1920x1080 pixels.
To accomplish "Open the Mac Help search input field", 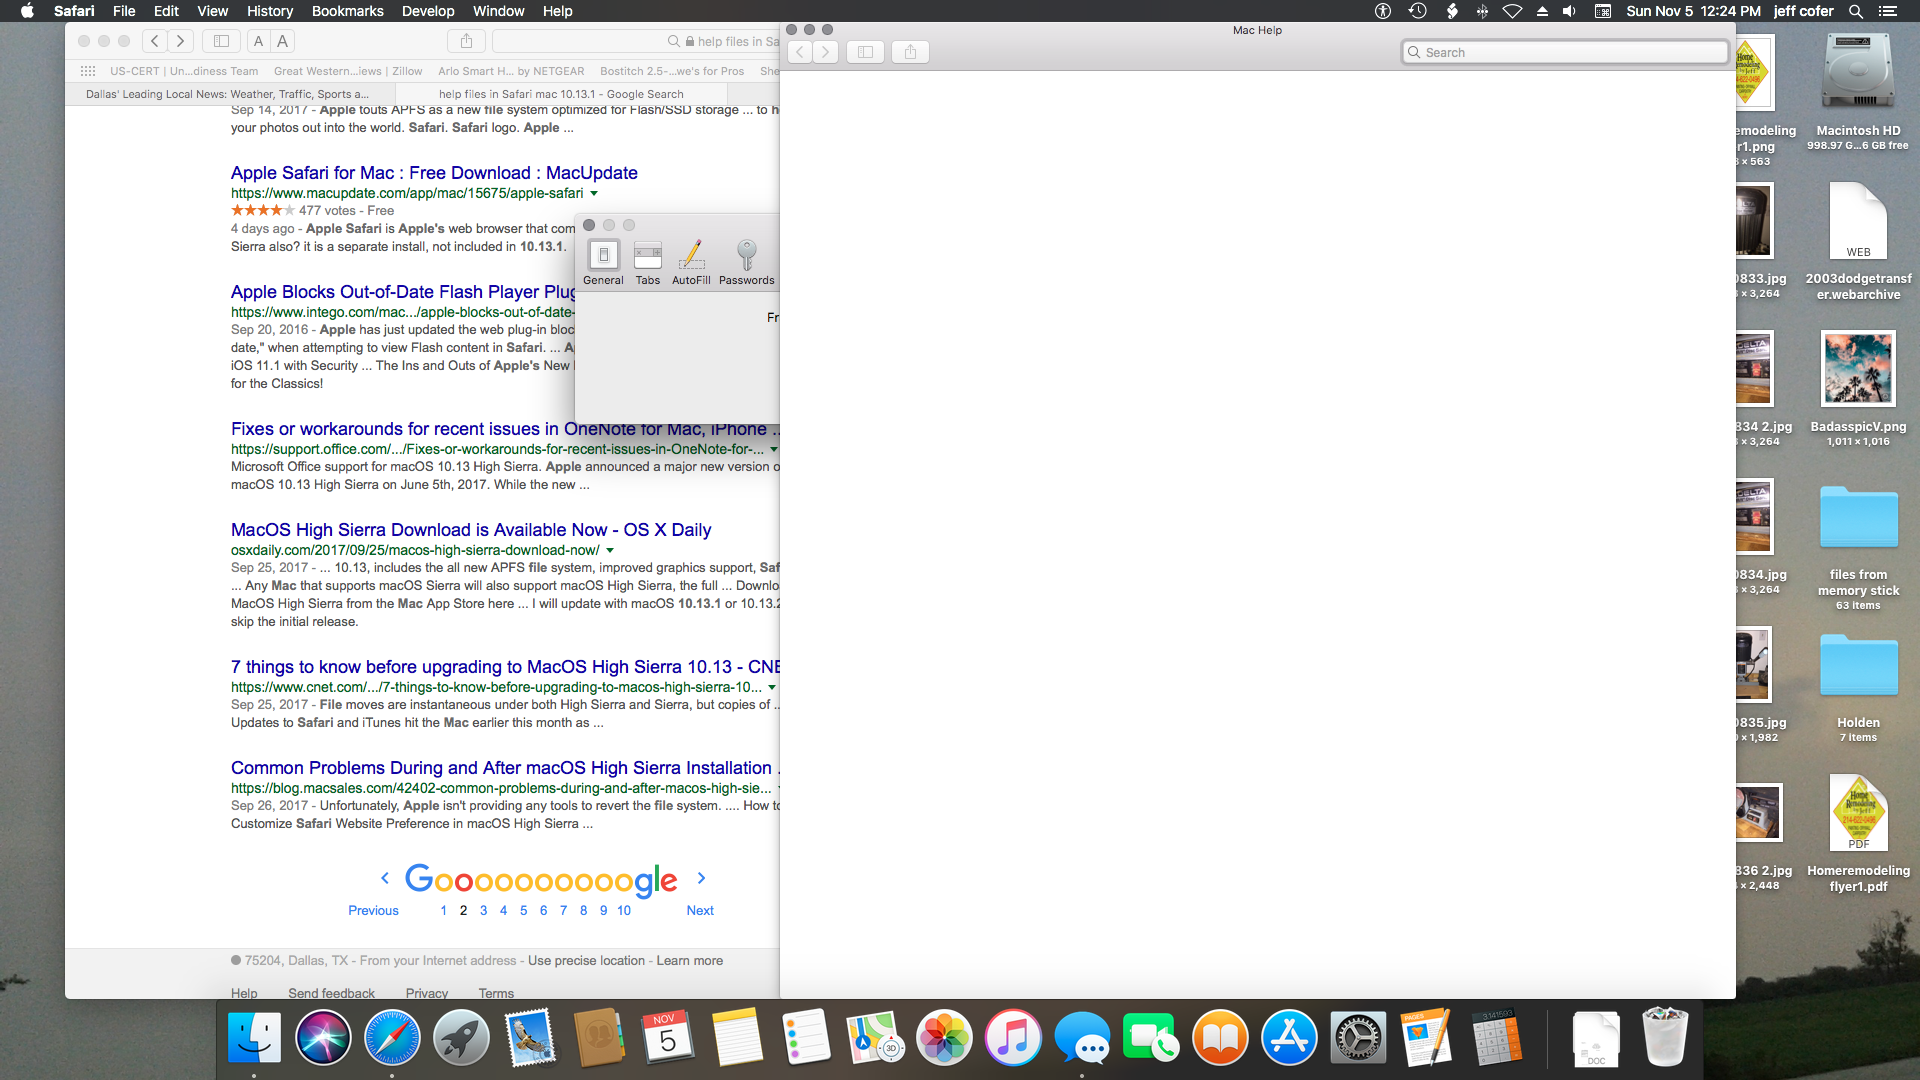I will point(1569,51).
